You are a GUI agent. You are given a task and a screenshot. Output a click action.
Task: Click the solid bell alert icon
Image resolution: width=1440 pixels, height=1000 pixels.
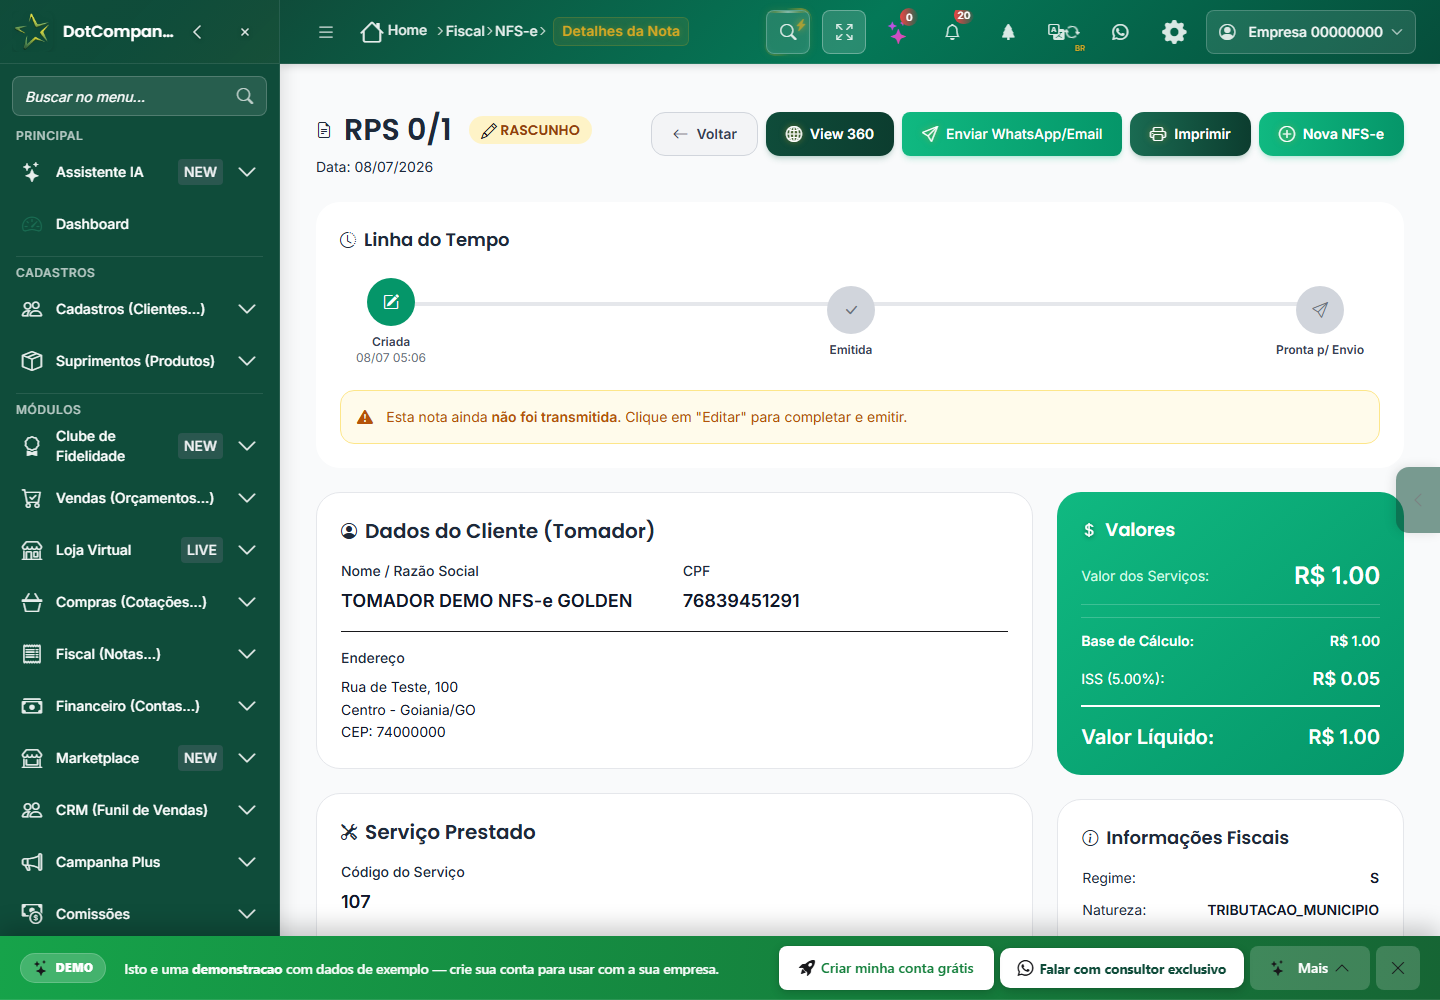[x=1008, y=32]
